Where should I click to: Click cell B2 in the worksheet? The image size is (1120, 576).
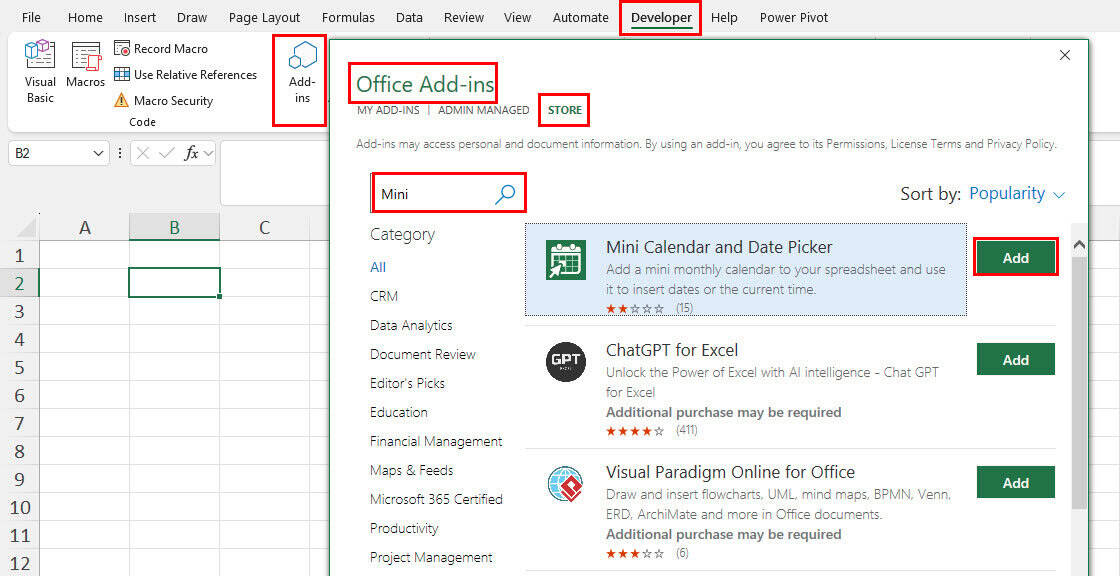click(174, 282)
